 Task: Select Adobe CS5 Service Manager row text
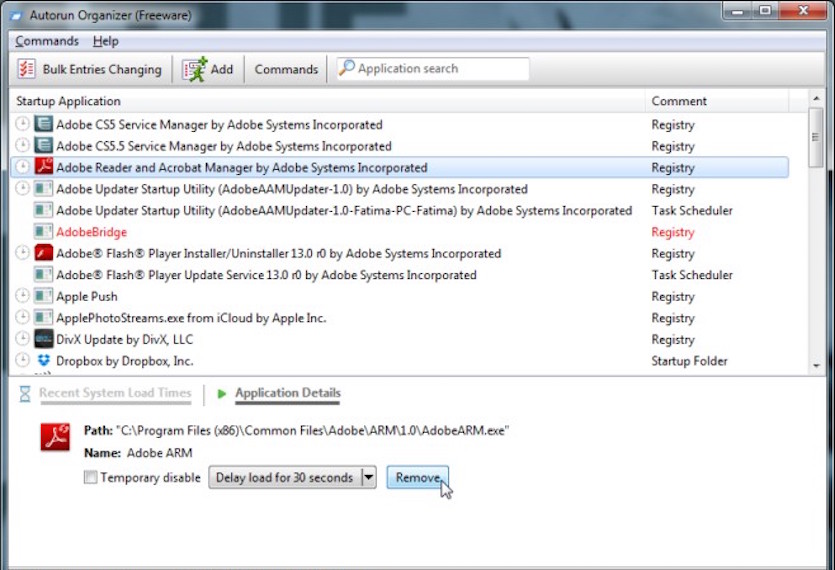219,125
